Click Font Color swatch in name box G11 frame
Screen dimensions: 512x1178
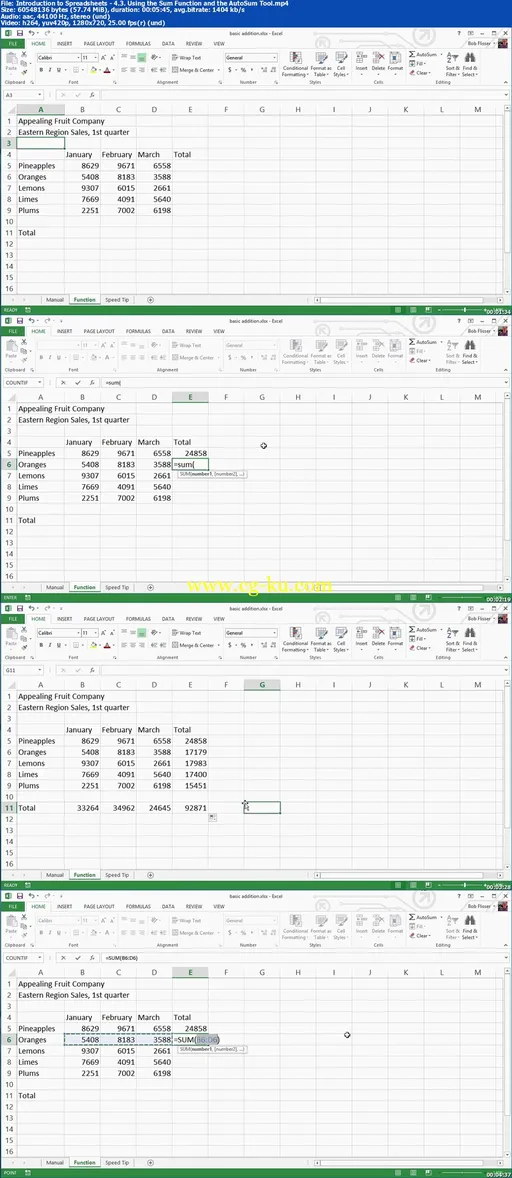[x=107, y=645]
